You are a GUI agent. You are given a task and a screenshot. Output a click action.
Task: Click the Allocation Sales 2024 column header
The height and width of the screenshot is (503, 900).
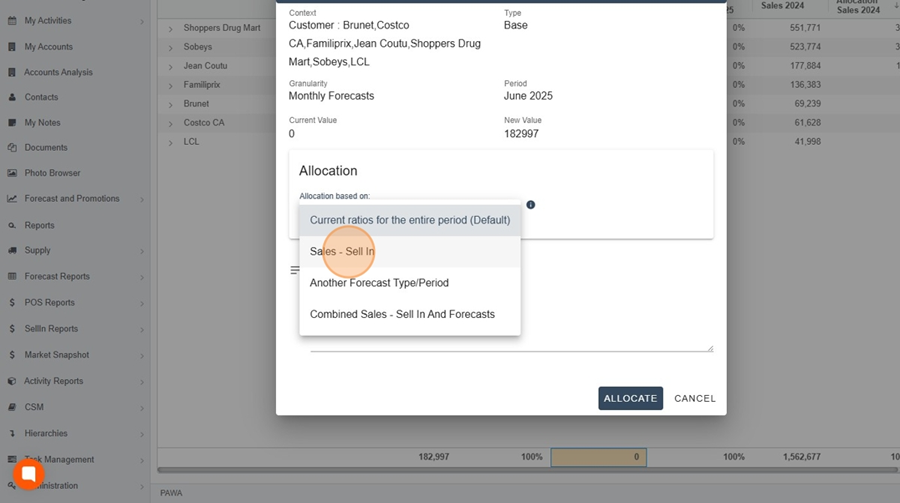(858, 6)
